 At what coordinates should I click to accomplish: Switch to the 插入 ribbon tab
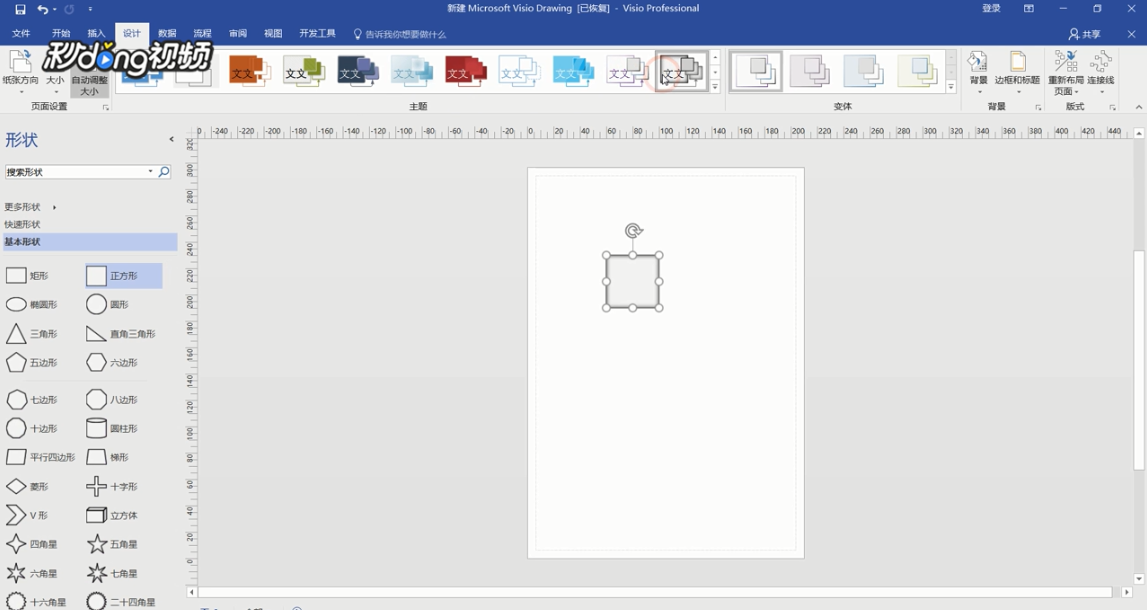(x=97, y=34)
